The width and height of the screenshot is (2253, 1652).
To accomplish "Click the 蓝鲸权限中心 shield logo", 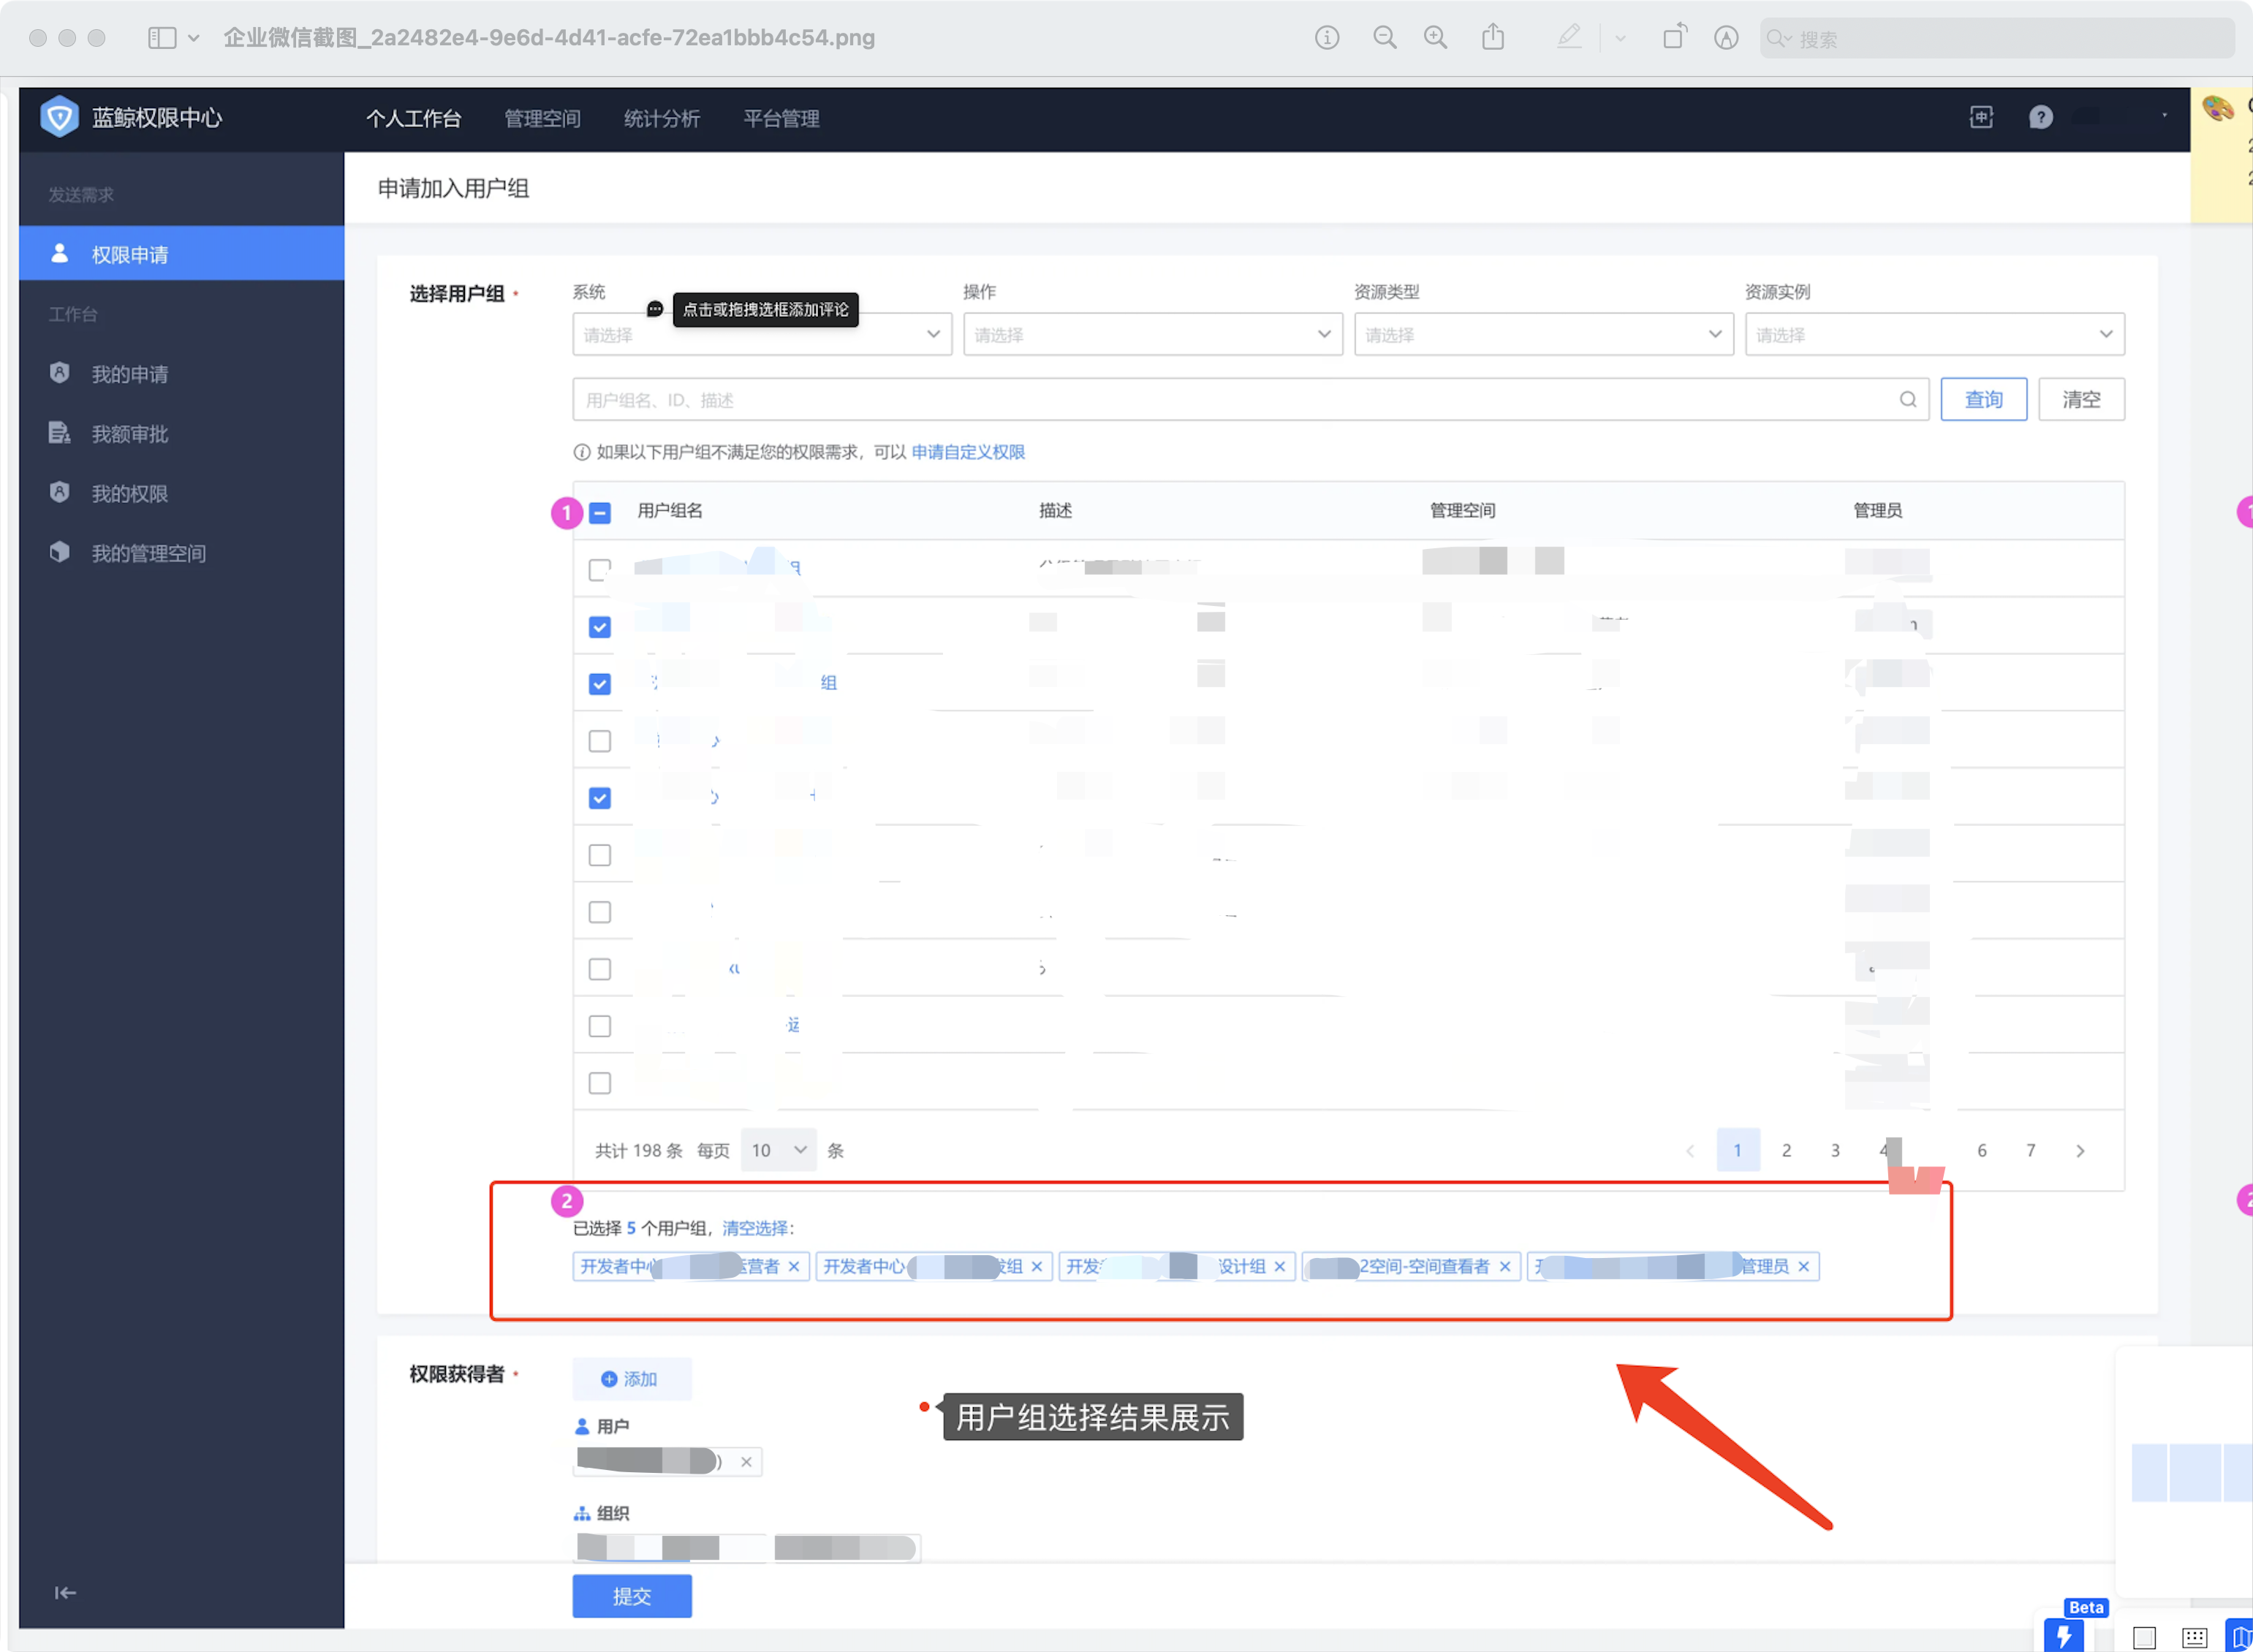I will (x=60, y=118).
